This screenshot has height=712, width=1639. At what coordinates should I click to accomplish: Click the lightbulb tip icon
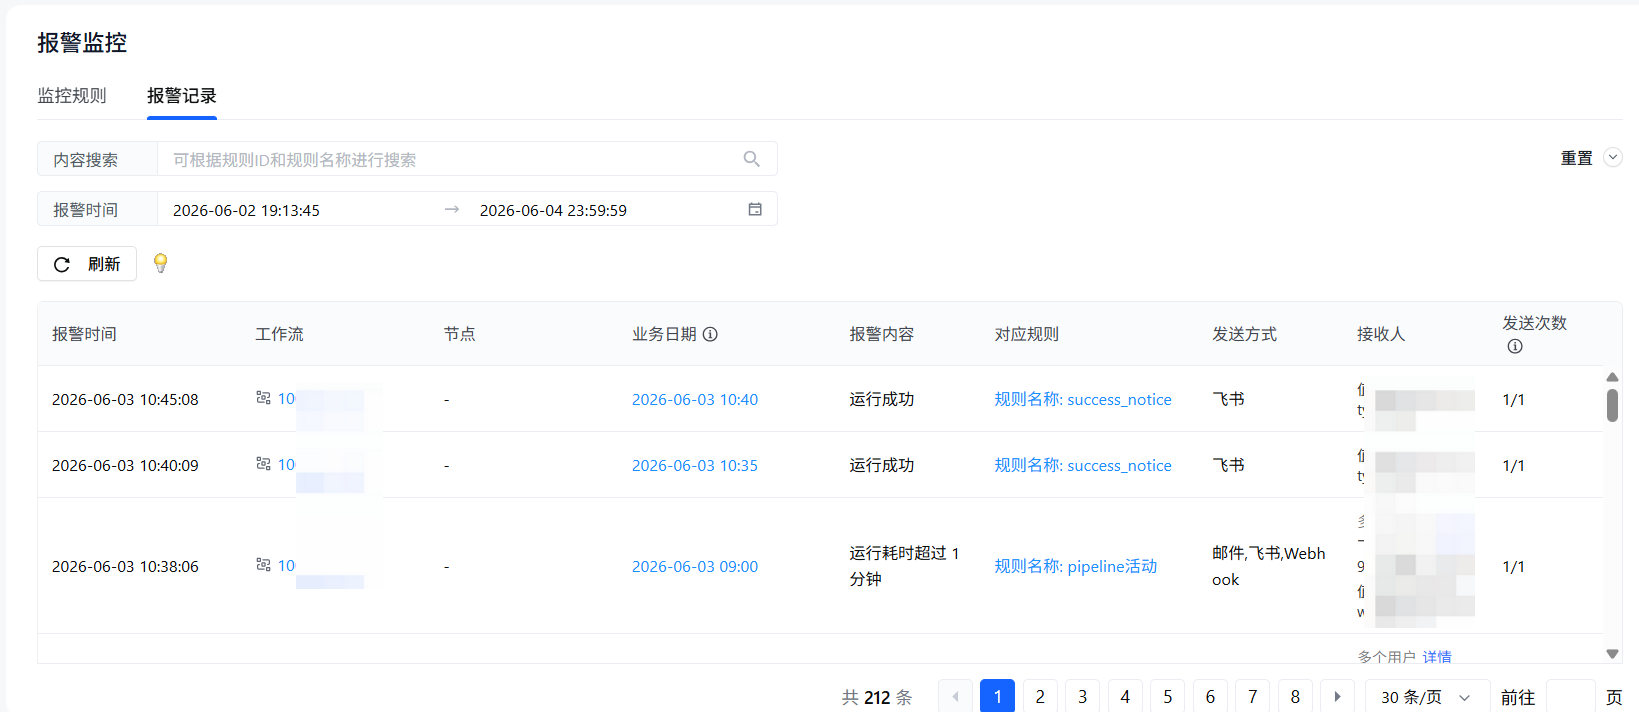(160, 263)
